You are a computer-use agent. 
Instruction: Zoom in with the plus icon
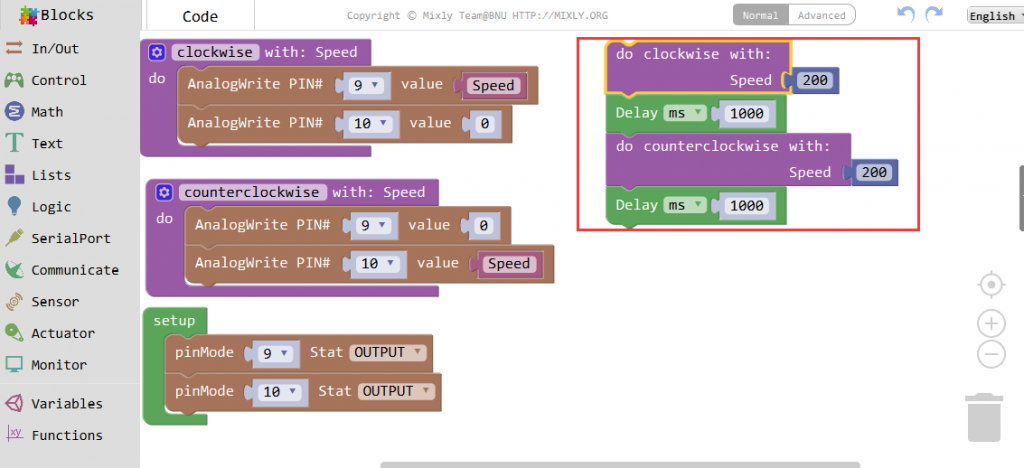[991, 323]
